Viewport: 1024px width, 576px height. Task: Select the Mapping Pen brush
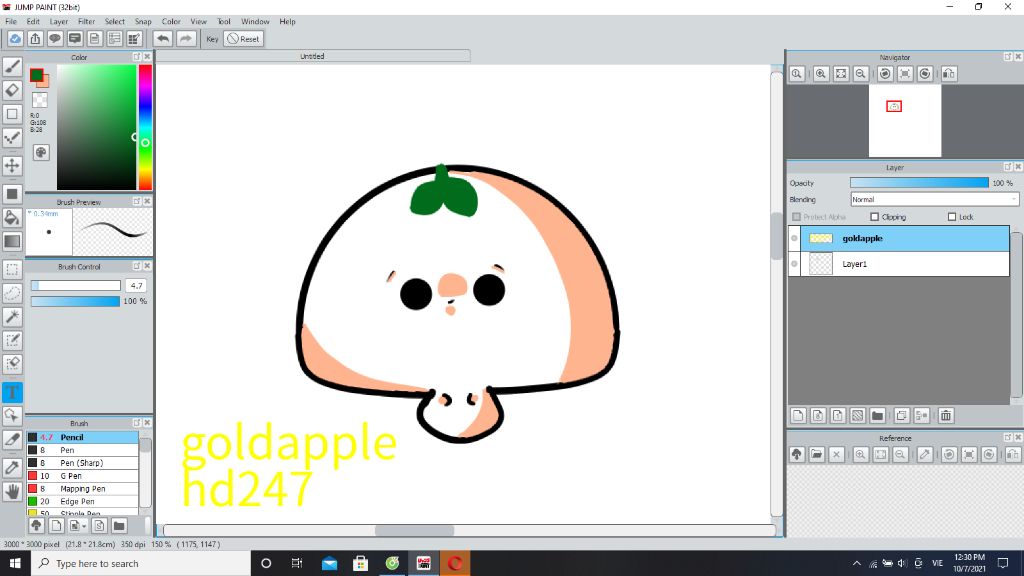click(x=82, y=488)
